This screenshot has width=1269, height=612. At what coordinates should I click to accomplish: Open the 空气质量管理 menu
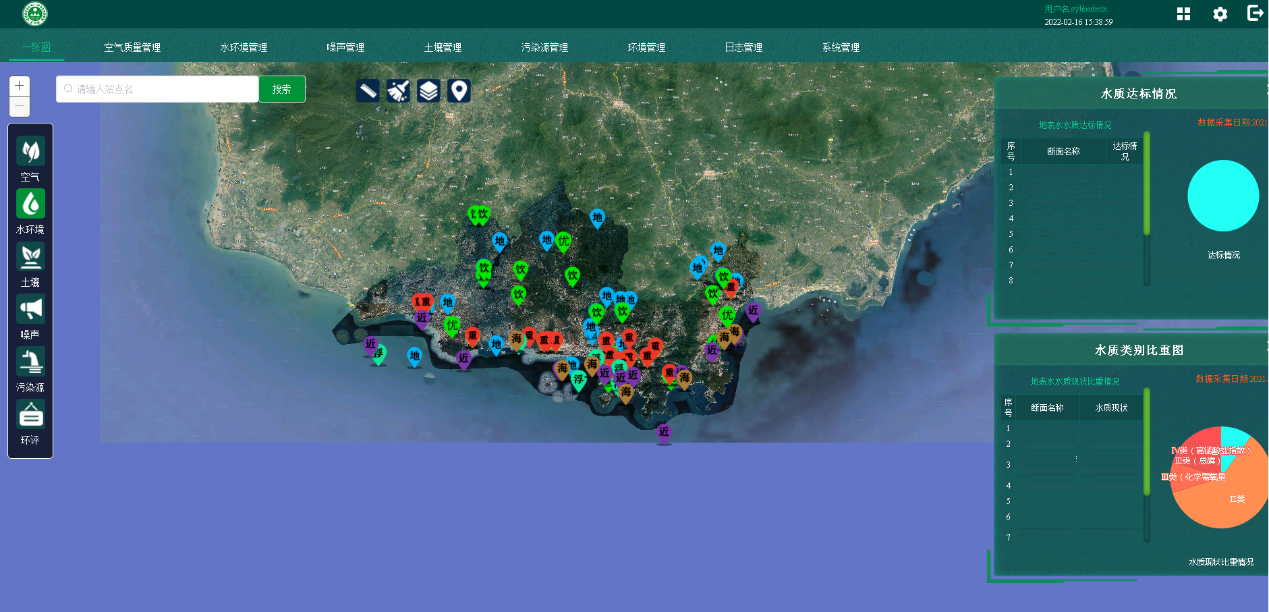(x=132, y=47)
